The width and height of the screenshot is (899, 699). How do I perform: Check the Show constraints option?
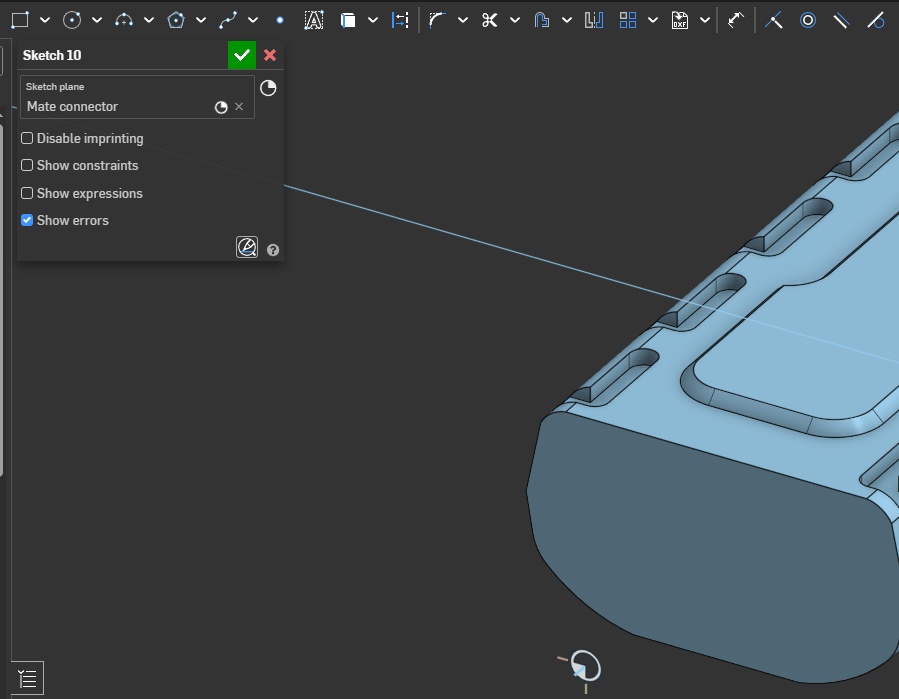pyautogui.click(x=28, y=165)
